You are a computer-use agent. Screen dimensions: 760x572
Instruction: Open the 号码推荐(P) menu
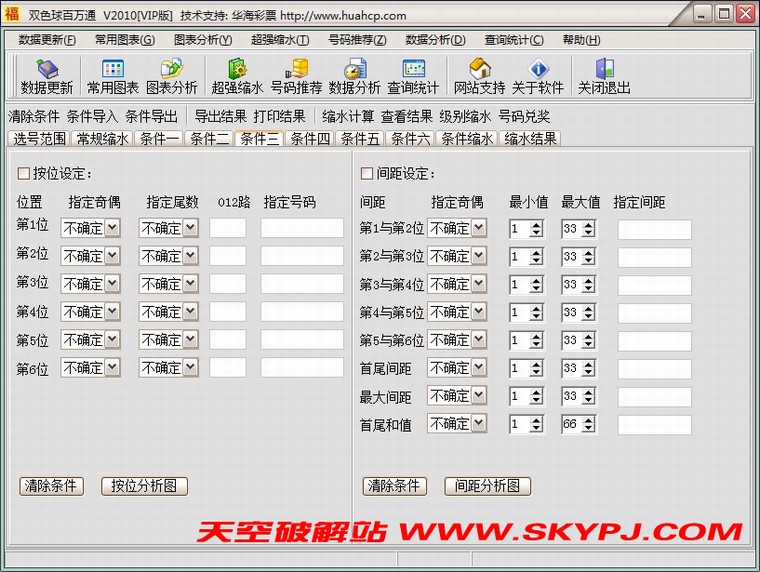click(357, 40)
